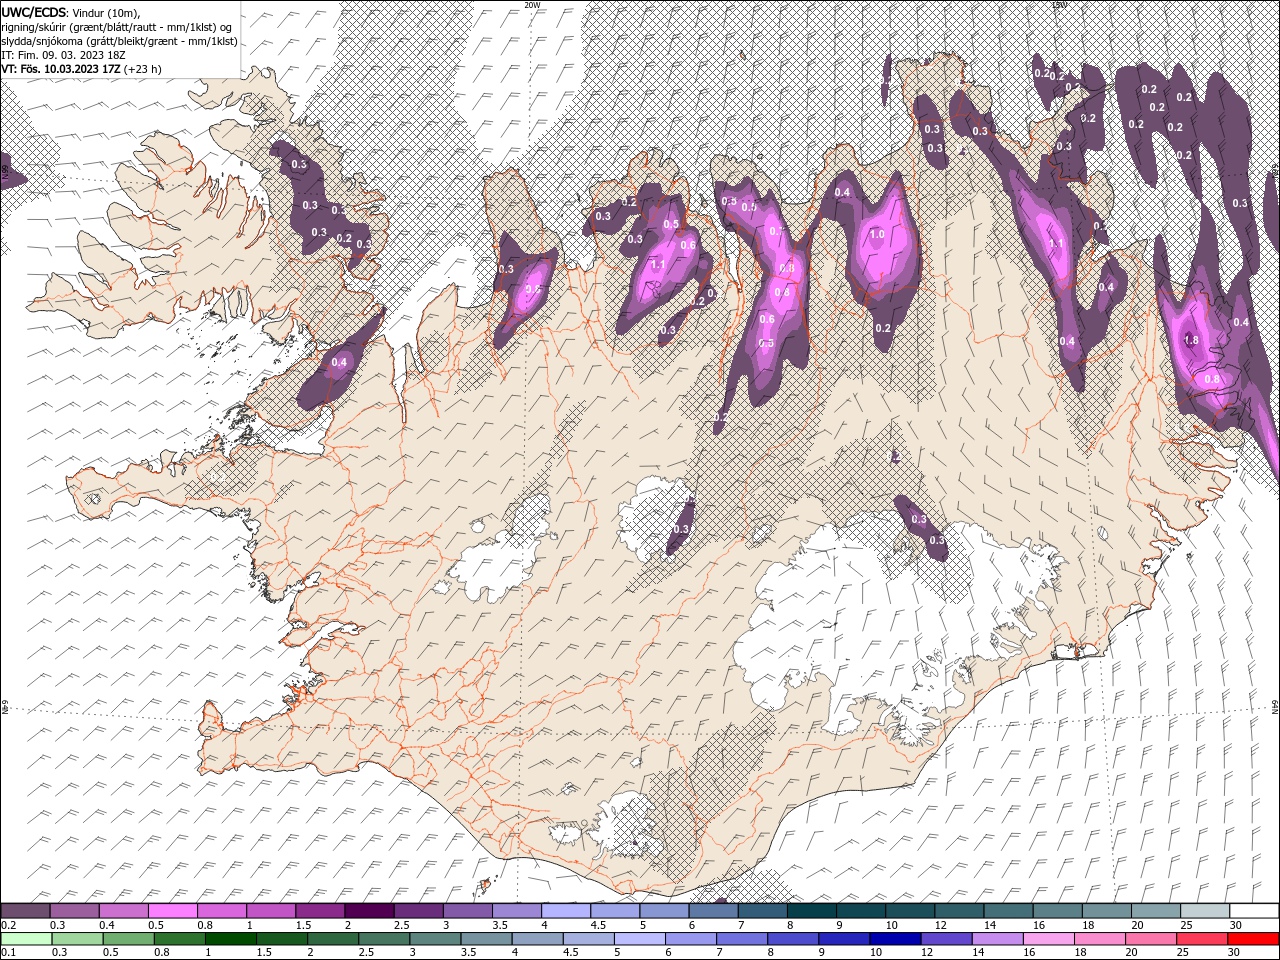Pick the darkest purple 2 swatch in upper scale
Screen dimensions: 1280x960
click(369, 911)
